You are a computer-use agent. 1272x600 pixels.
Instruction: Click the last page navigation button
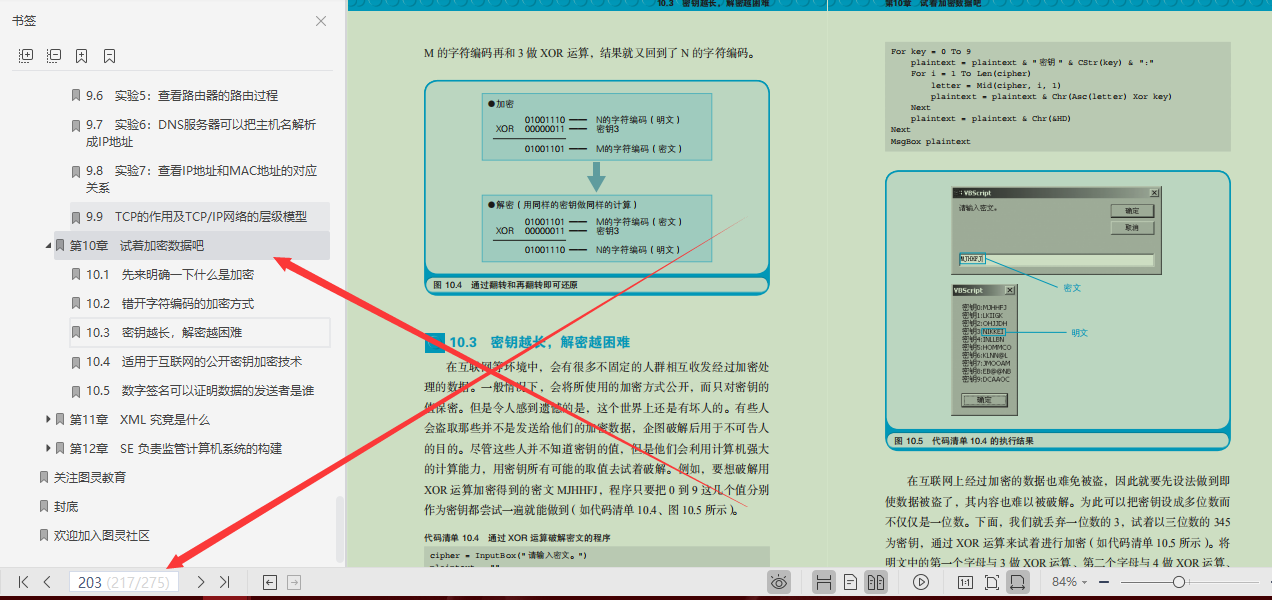[x=222, y=581]
